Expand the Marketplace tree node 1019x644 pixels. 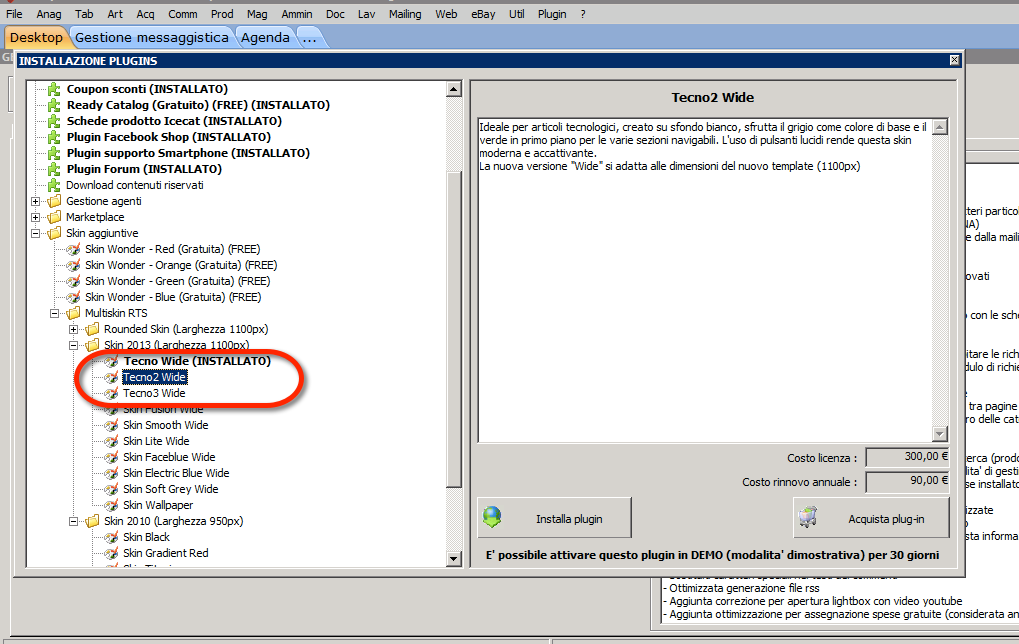36,217
